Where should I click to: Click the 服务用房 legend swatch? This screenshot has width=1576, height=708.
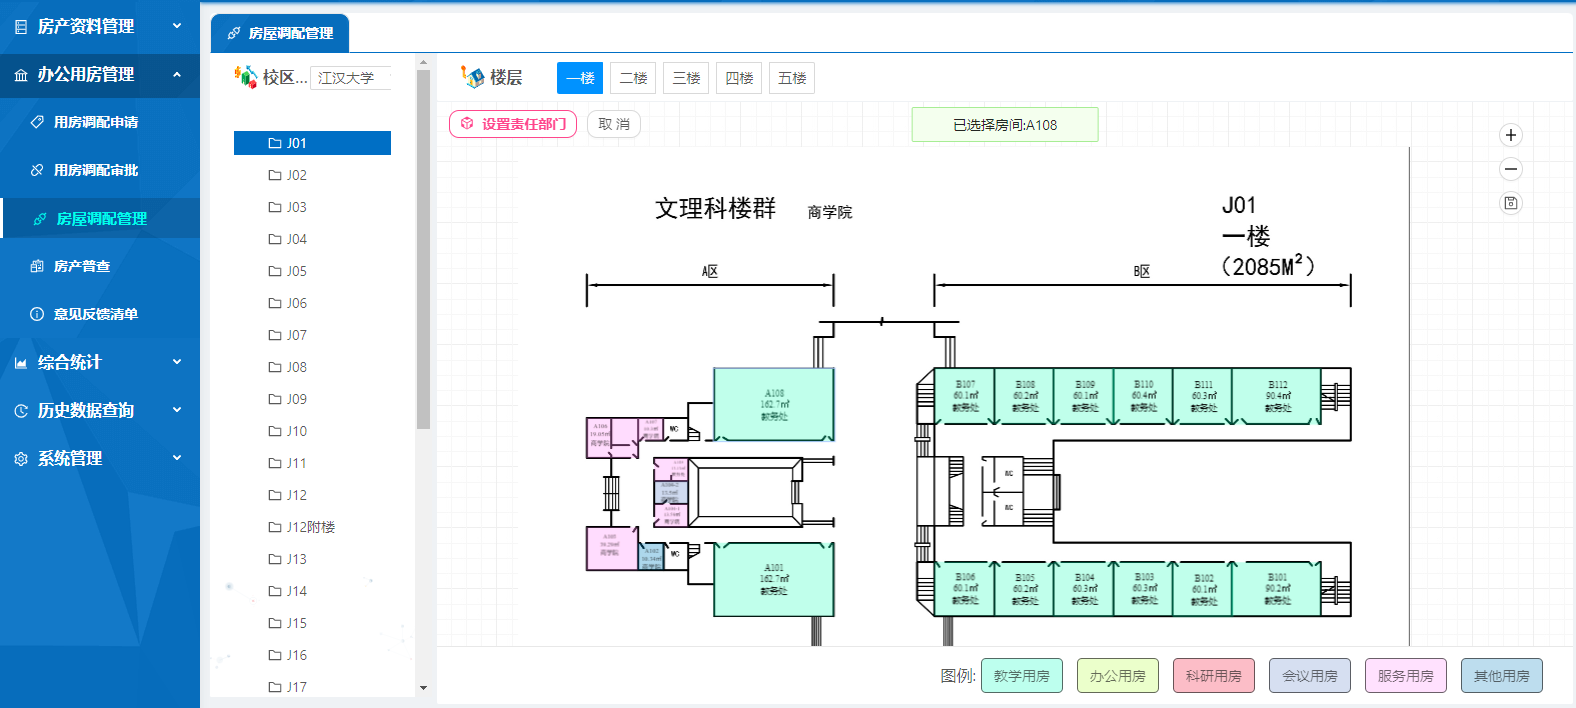1406,676
